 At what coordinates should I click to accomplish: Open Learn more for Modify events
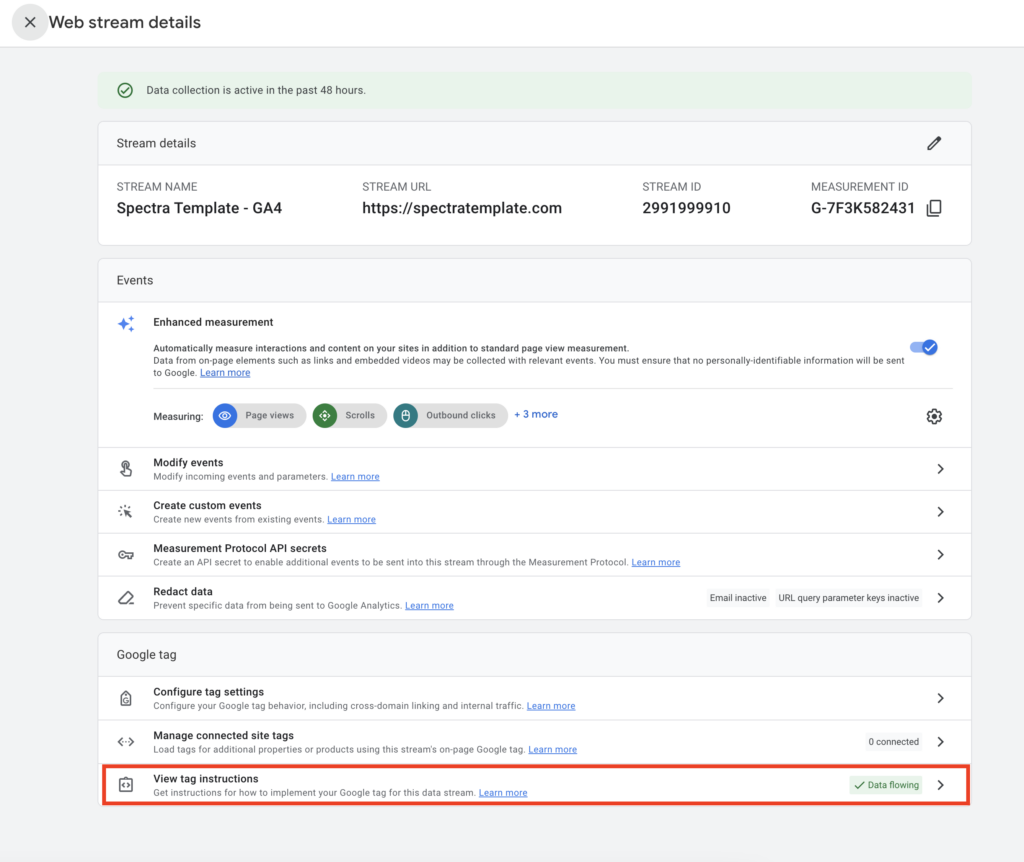pyautogui.click(x=355, y=477)
